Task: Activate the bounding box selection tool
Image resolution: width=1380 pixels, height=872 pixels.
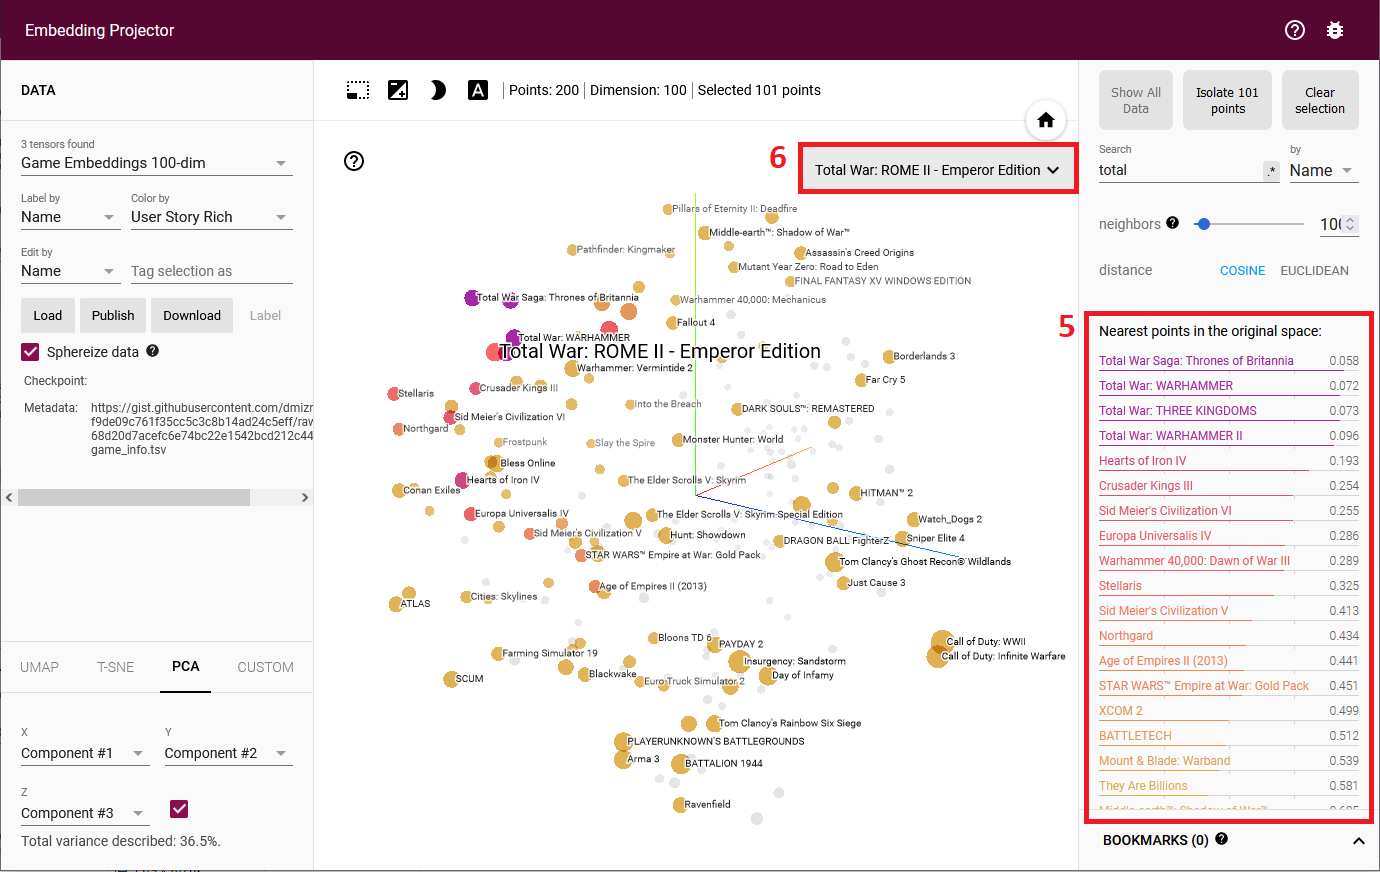Action: 358,90
